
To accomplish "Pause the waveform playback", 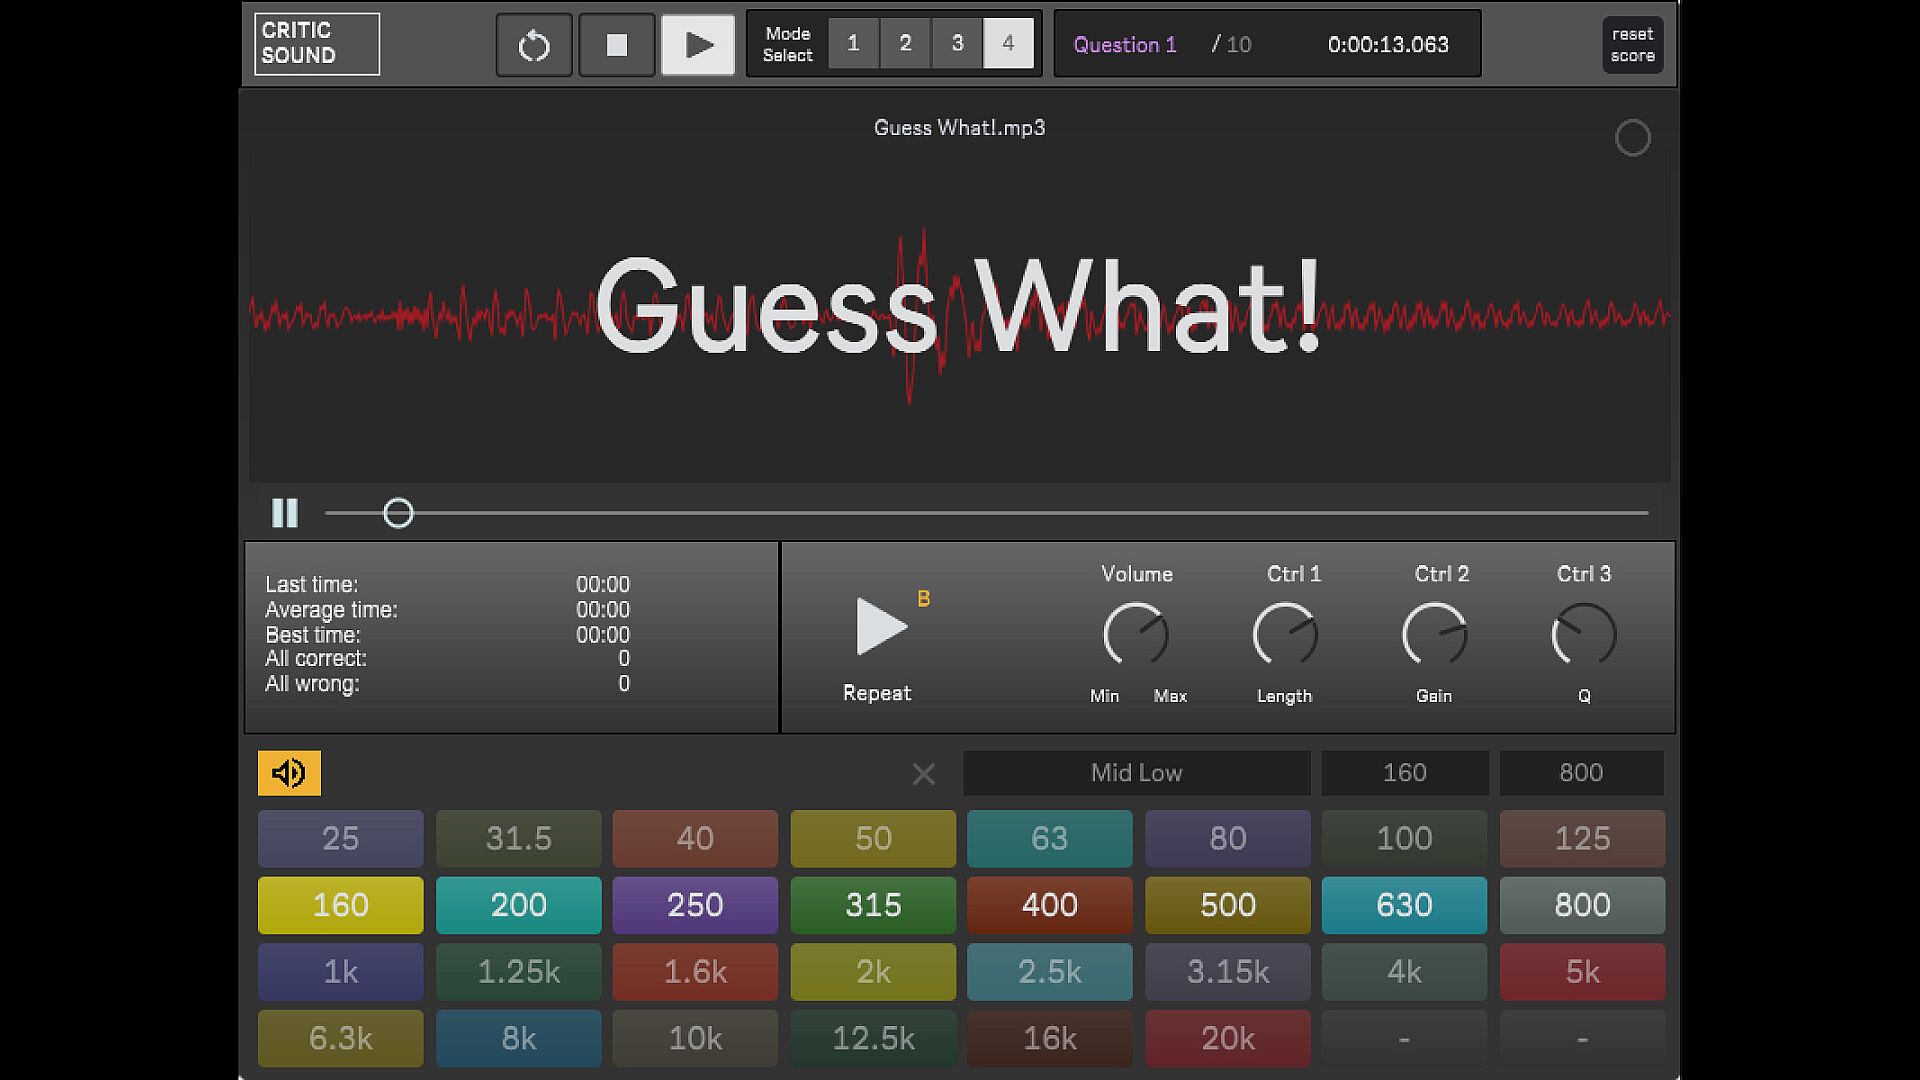I will [285, 513].
